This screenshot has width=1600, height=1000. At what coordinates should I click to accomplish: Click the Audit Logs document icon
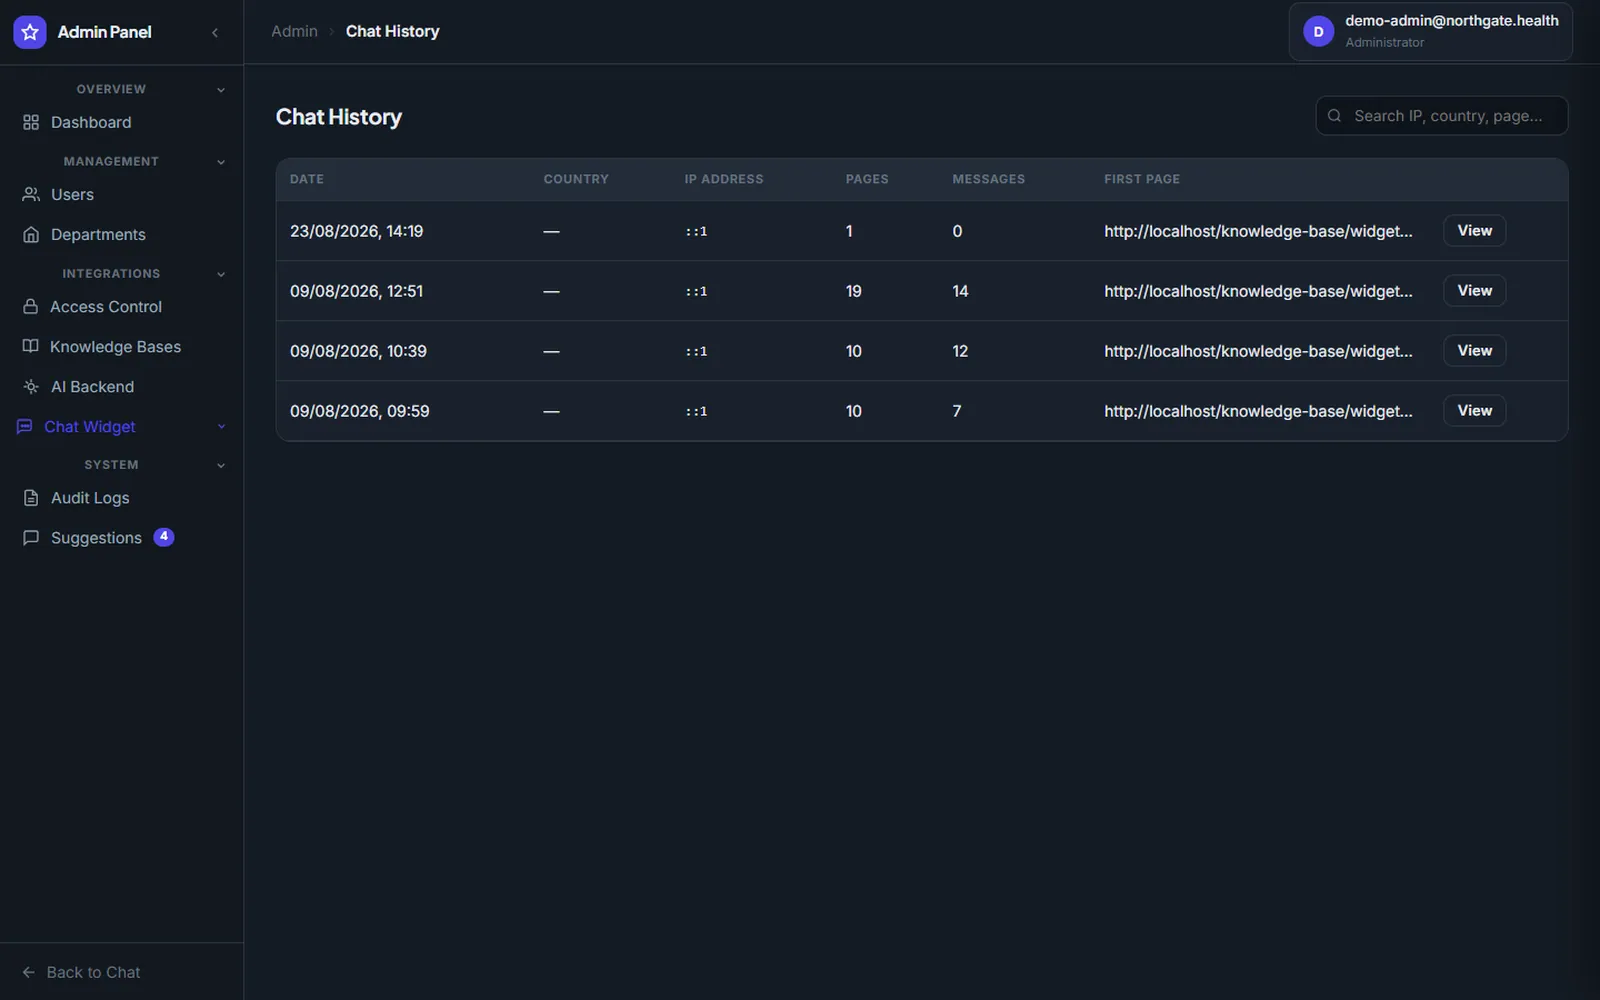point(31,497)
